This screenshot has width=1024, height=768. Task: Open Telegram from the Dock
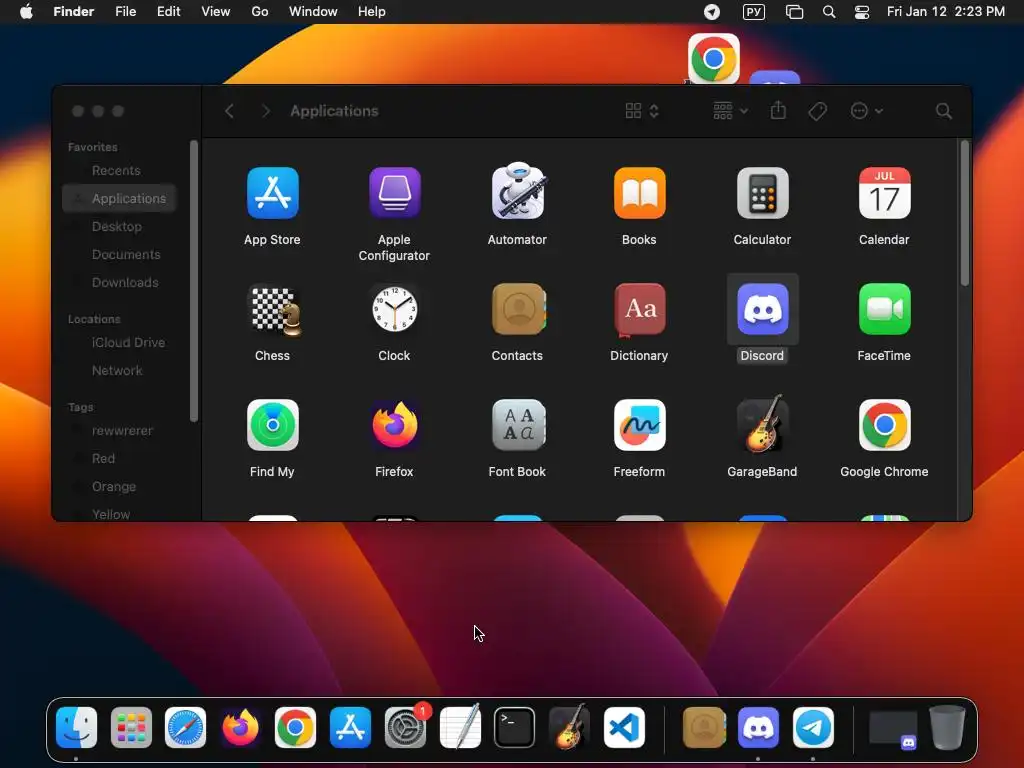[x=813, y=727]
